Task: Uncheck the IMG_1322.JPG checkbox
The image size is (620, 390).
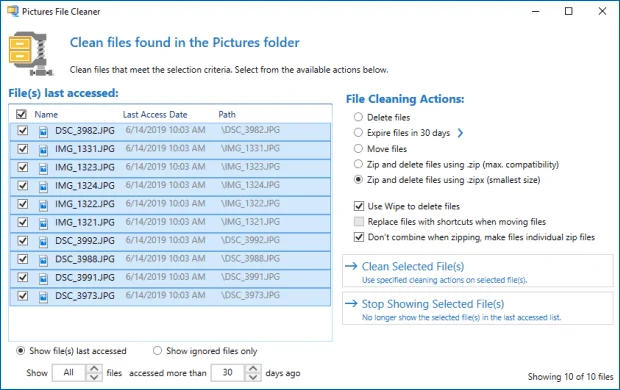Action: pos(23,204)
